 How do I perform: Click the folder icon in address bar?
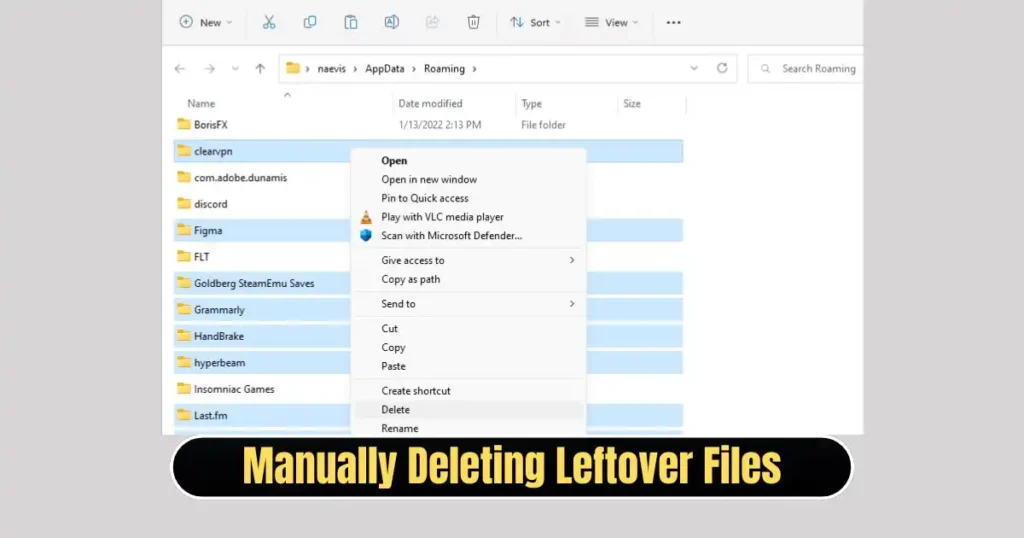tap(293, 68)
